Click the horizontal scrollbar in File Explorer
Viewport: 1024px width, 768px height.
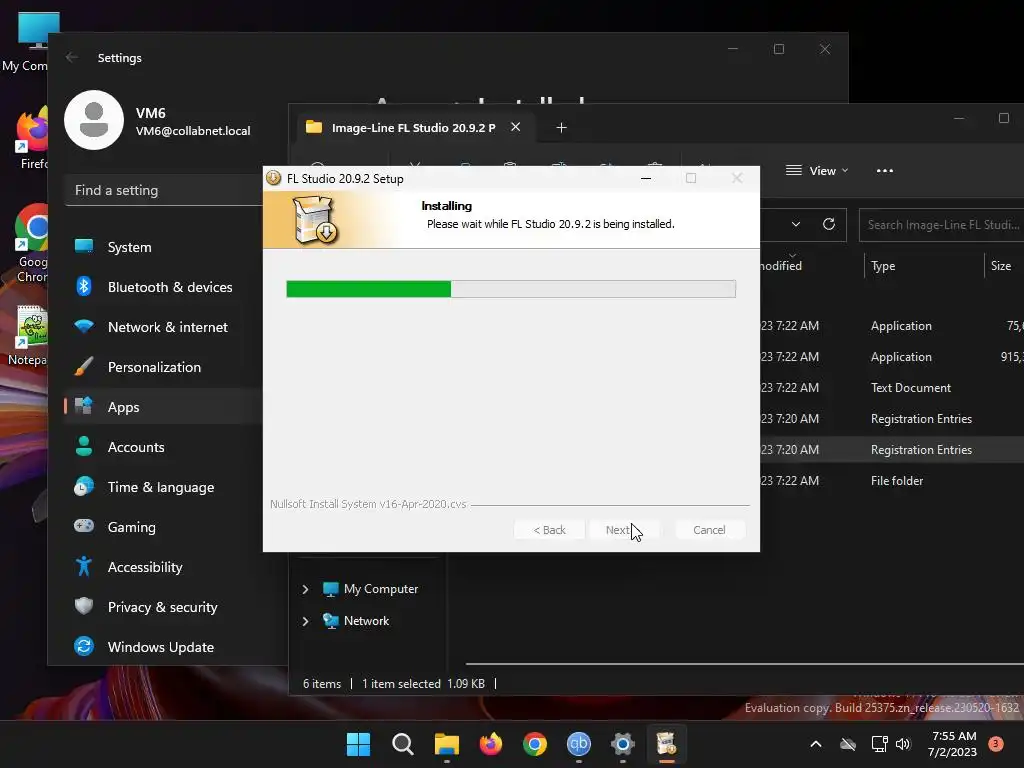(744, 664)
